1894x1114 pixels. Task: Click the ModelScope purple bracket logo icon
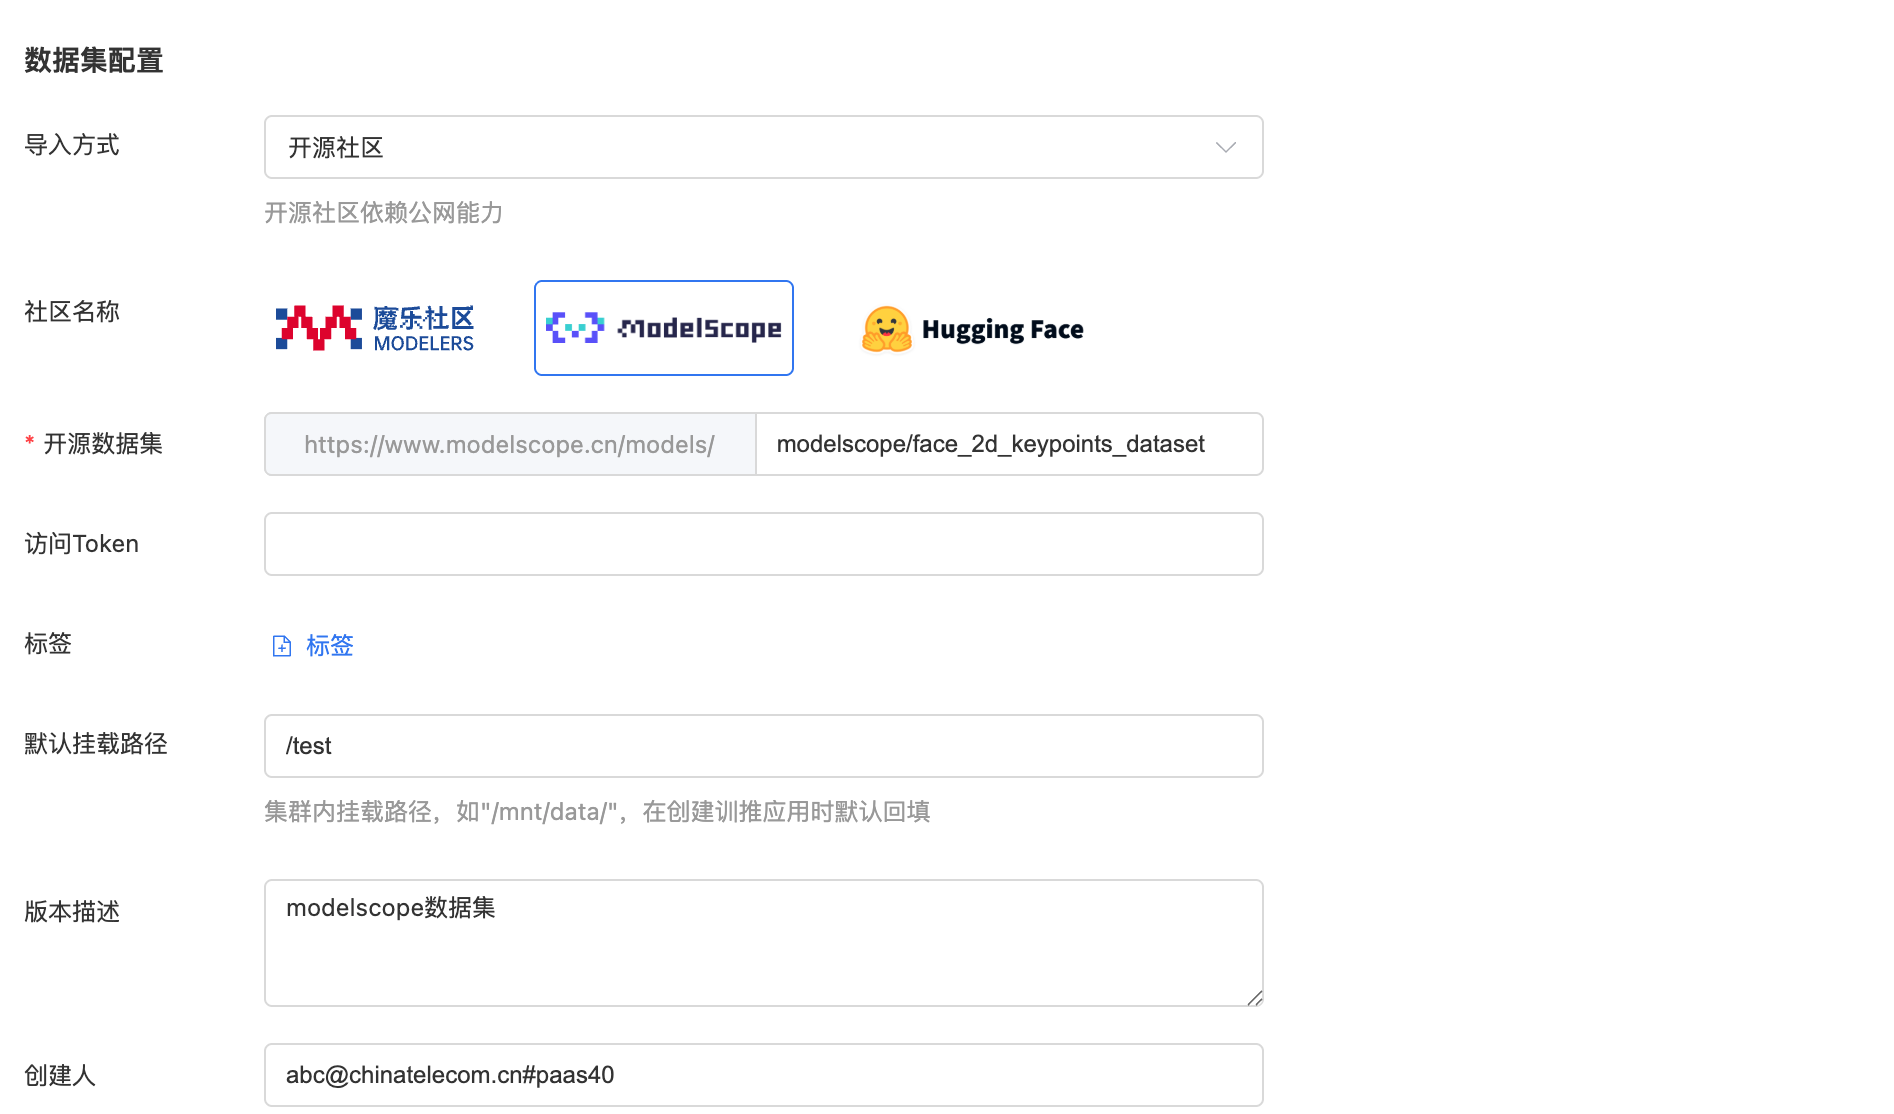(575, 328)
